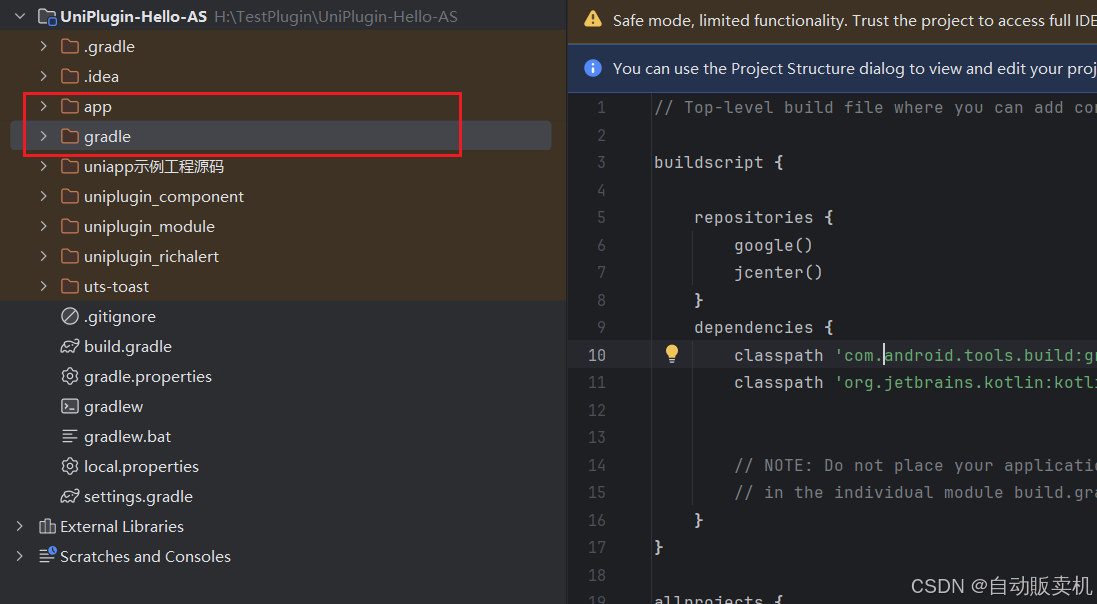Select the uts-toast folder name
1097x604 pixels.
click(116, 286)
